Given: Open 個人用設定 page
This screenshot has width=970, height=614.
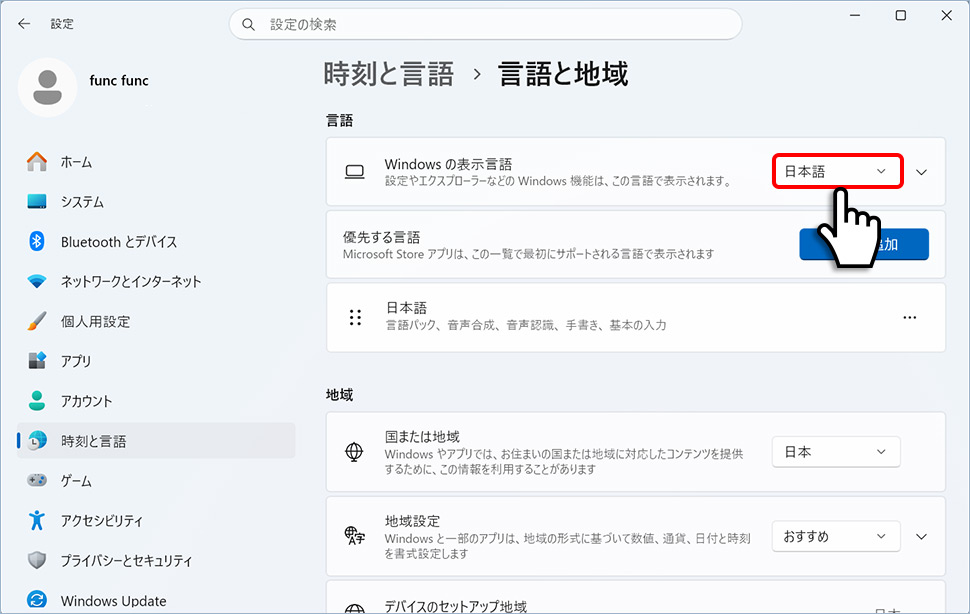Looking at the screenshot, I should pyautogui.click(x=156, y=321).
